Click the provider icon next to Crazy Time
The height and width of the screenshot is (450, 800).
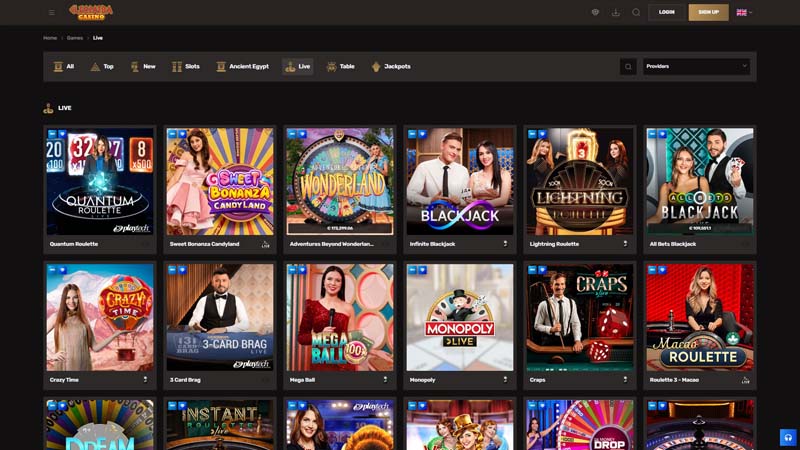[x=145, y=380]
